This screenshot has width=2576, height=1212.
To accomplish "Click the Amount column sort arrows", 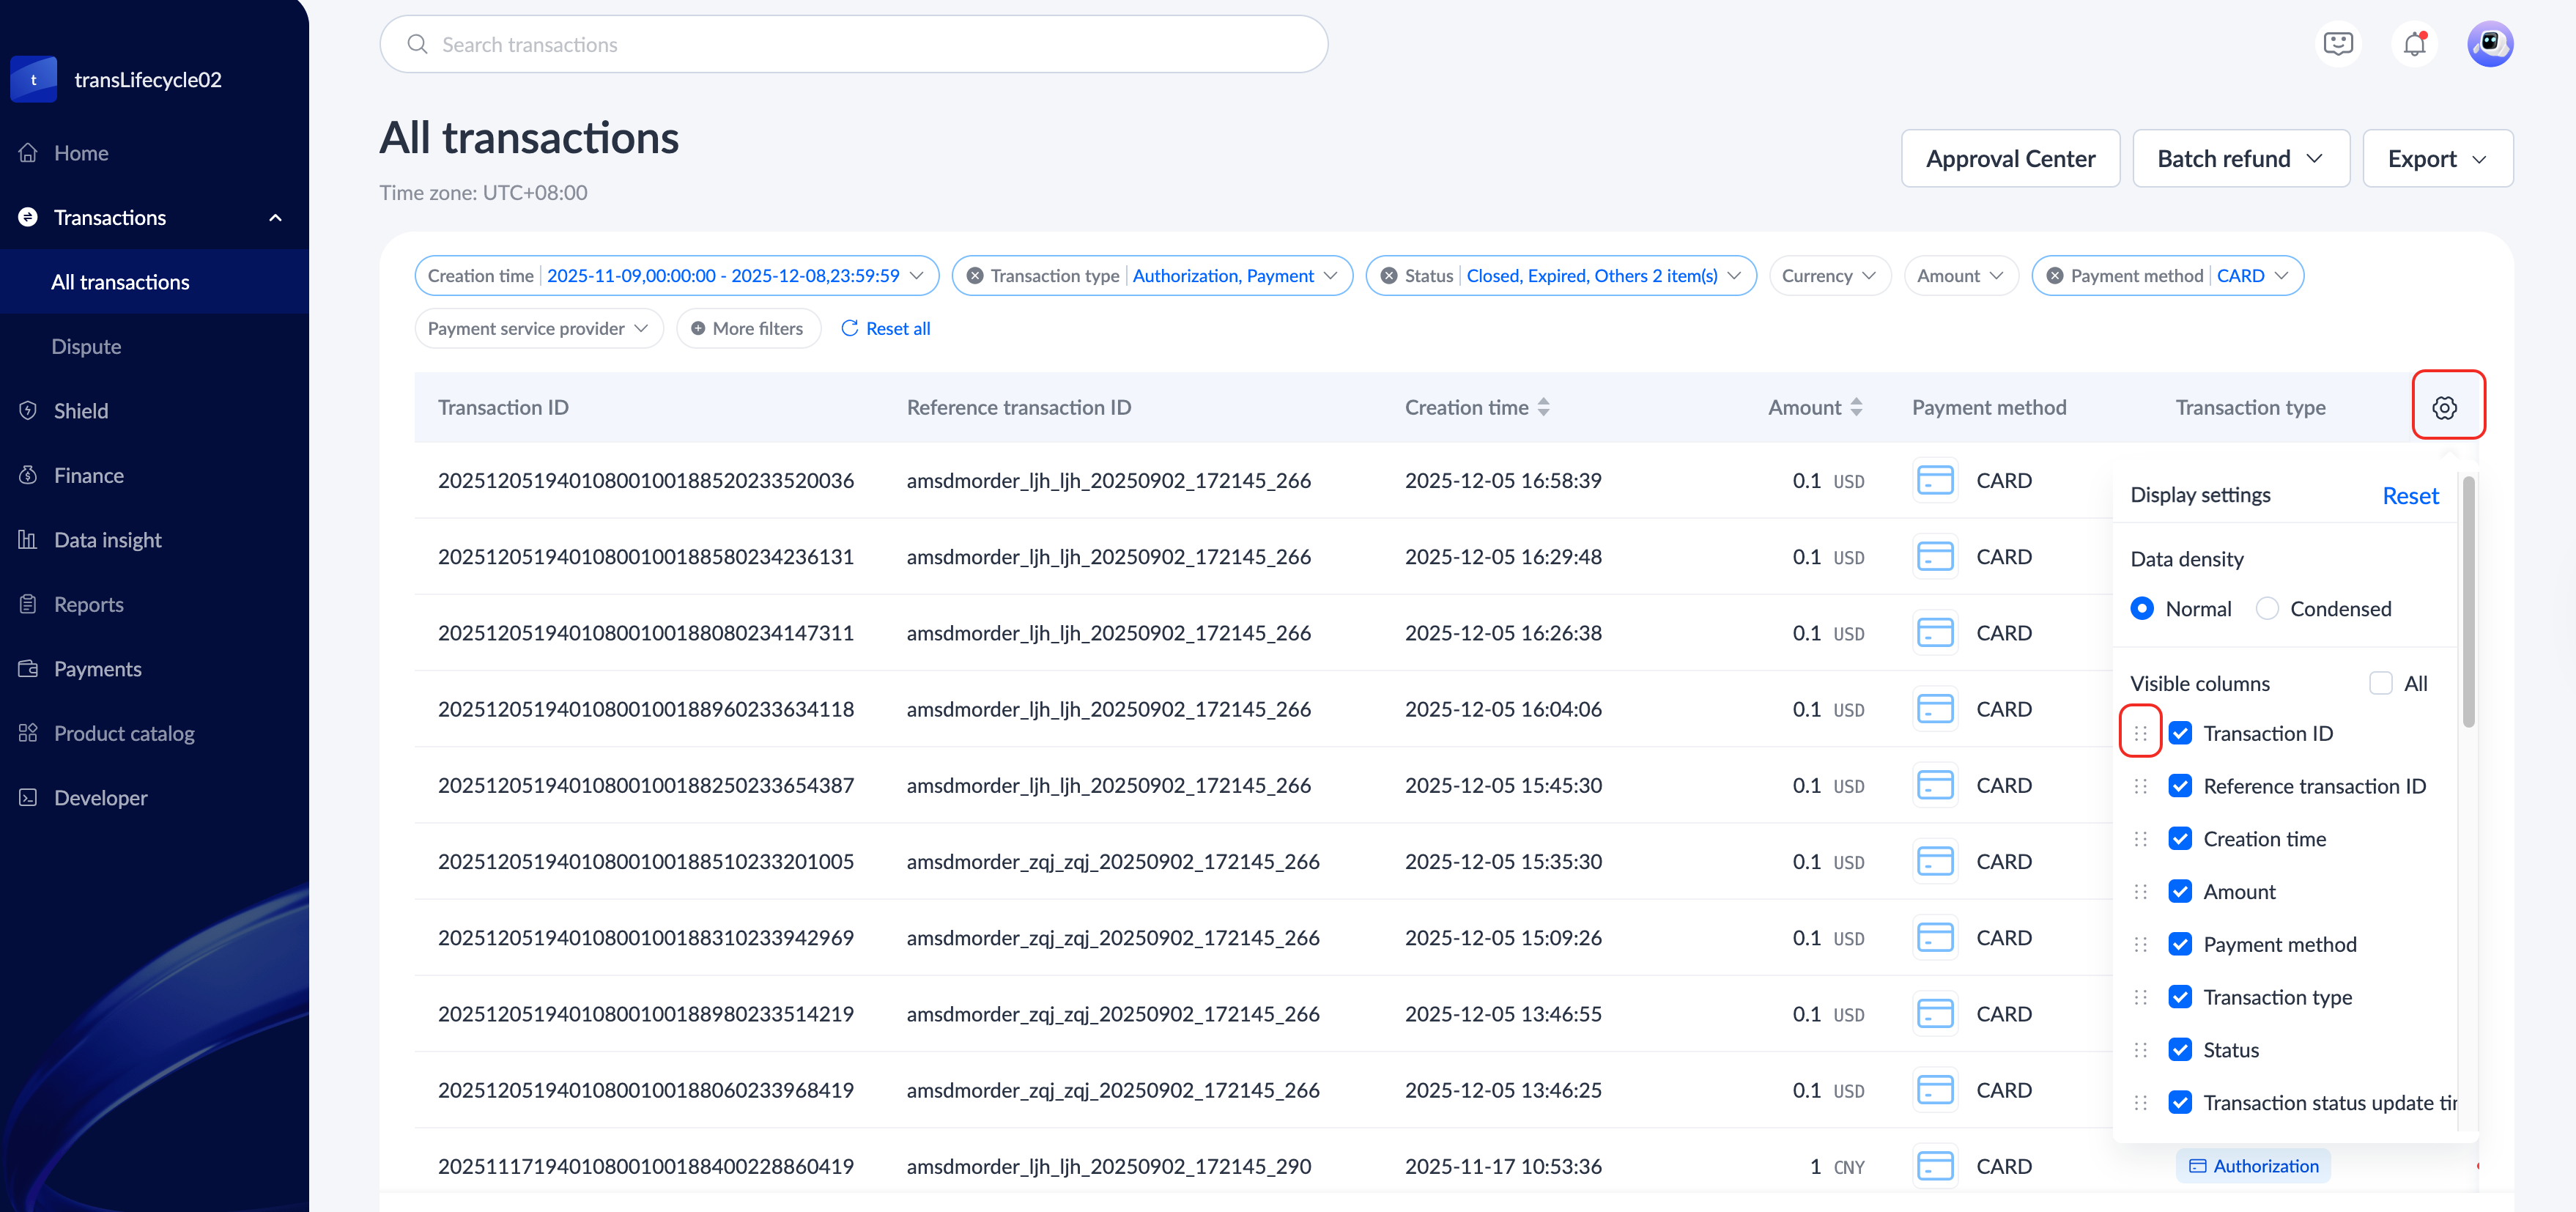I will [1856, 407].
